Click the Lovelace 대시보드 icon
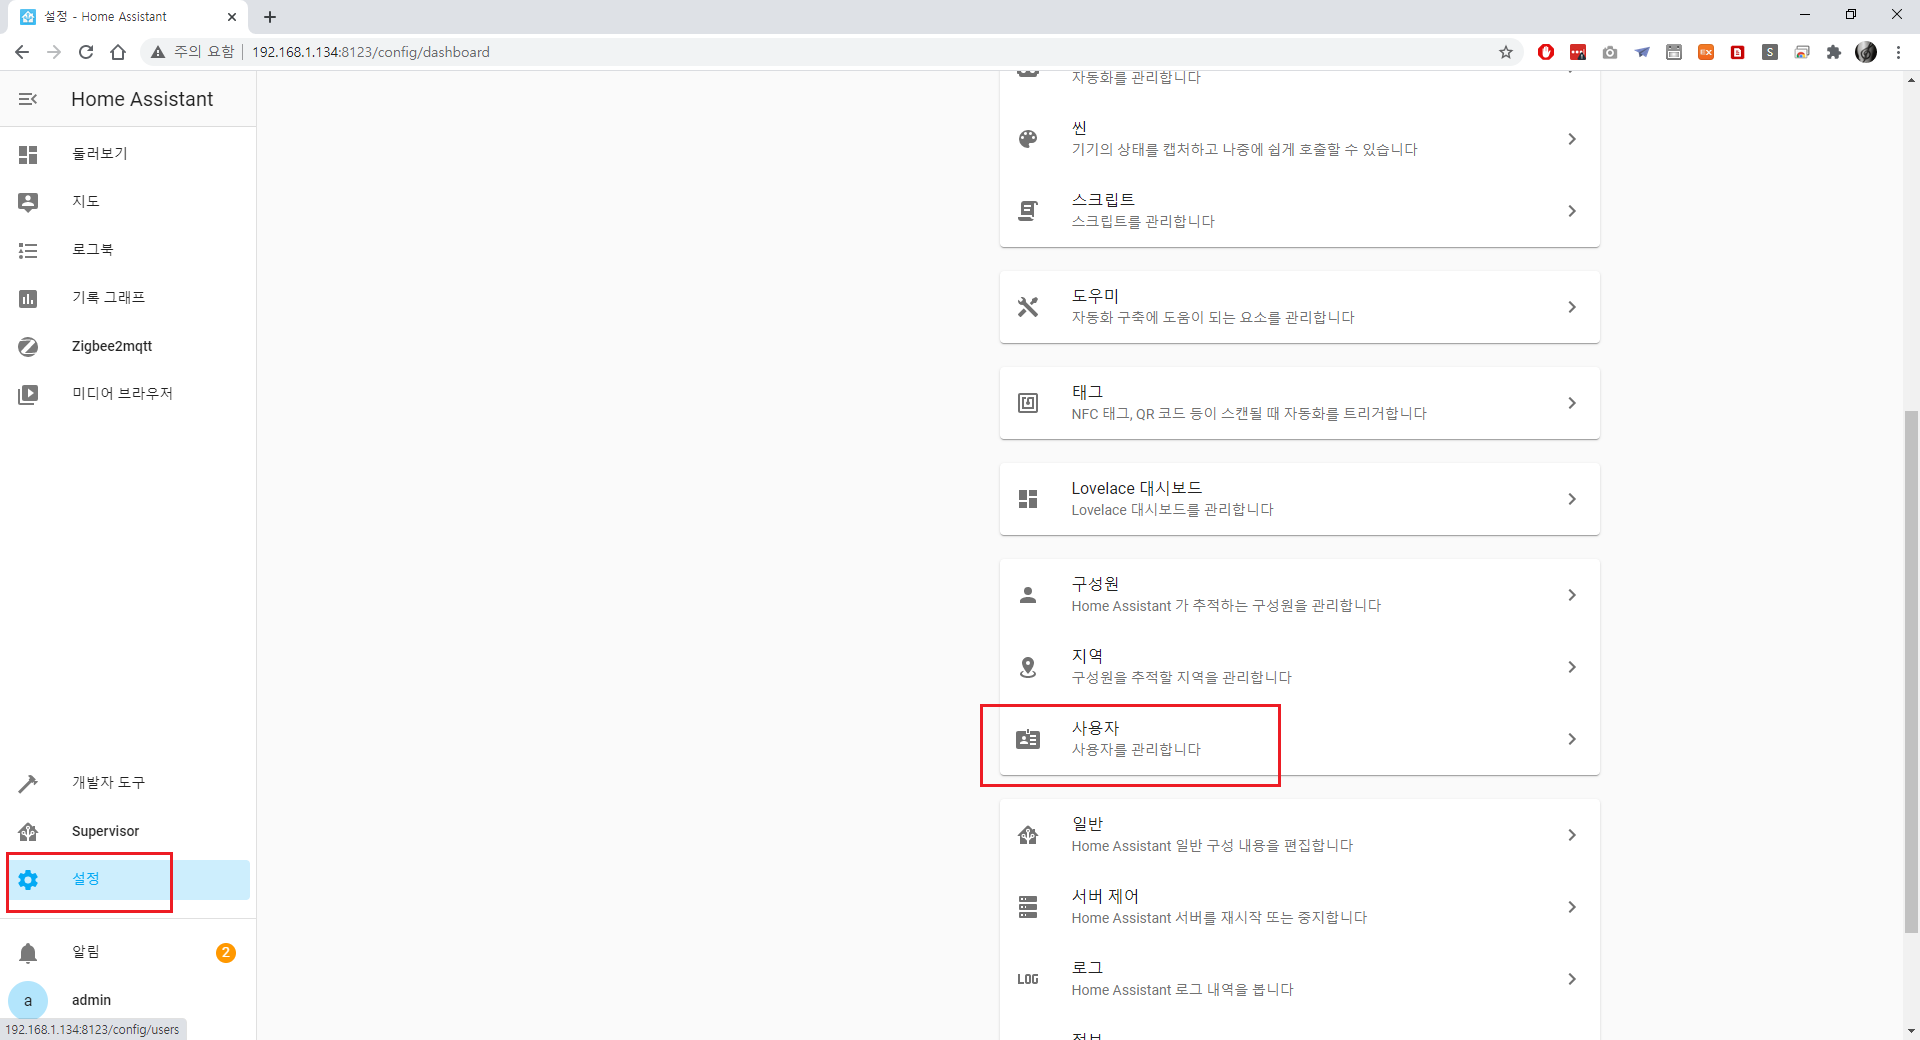The height and width of the screenshot is (1040, 1920). pyautogui.click(x=1028, y=499)
